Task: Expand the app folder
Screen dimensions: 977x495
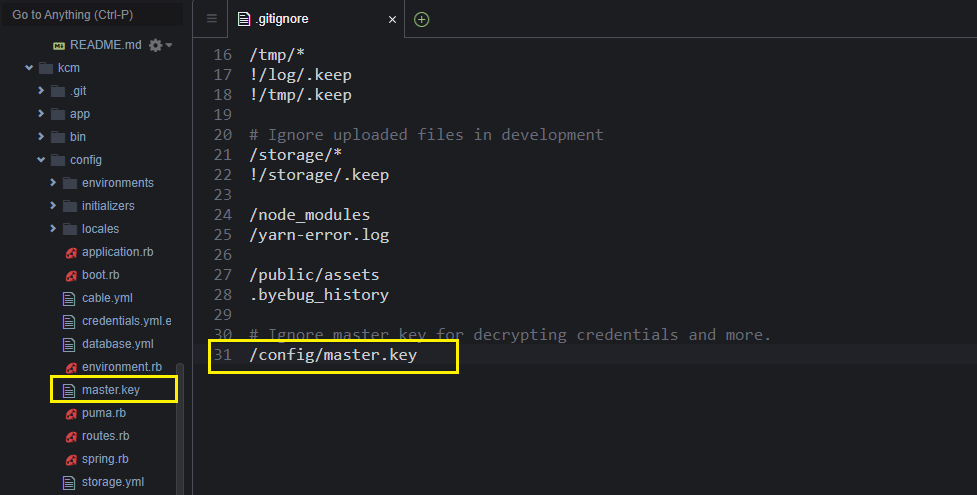Action: coord(41,113)
